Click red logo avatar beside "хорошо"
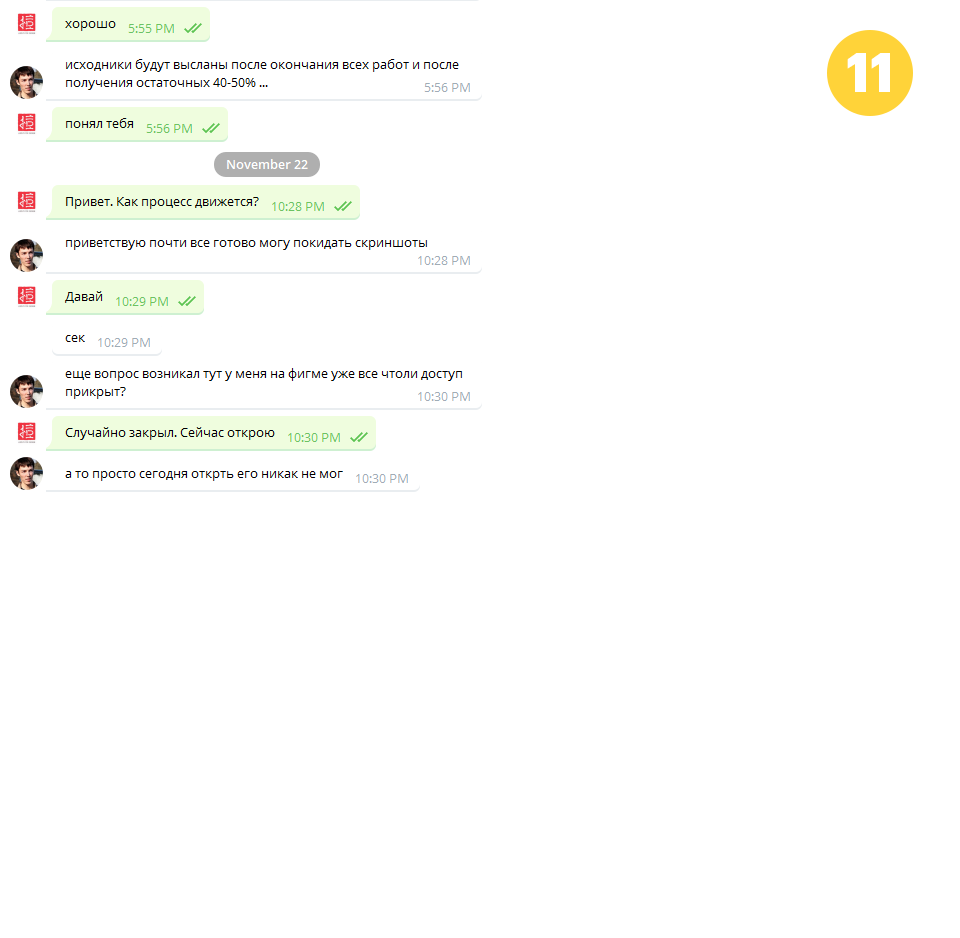 tap(26, 24)
